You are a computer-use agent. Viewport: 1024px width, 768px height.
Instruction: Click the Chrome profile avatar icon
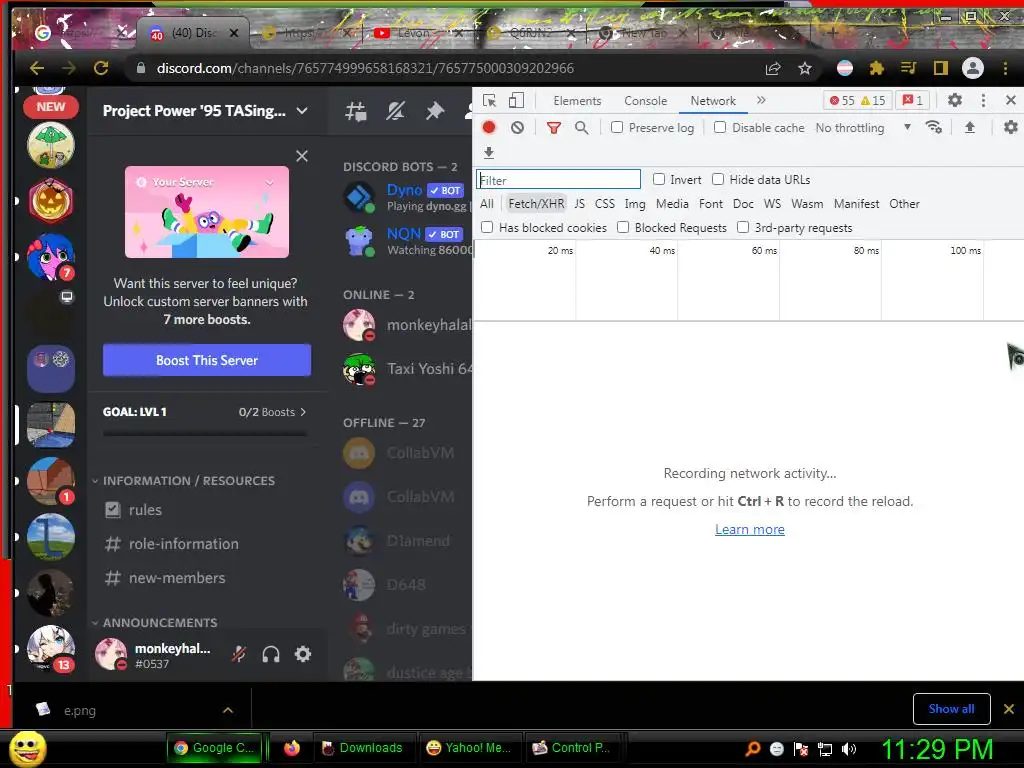[x=972, y=68]
